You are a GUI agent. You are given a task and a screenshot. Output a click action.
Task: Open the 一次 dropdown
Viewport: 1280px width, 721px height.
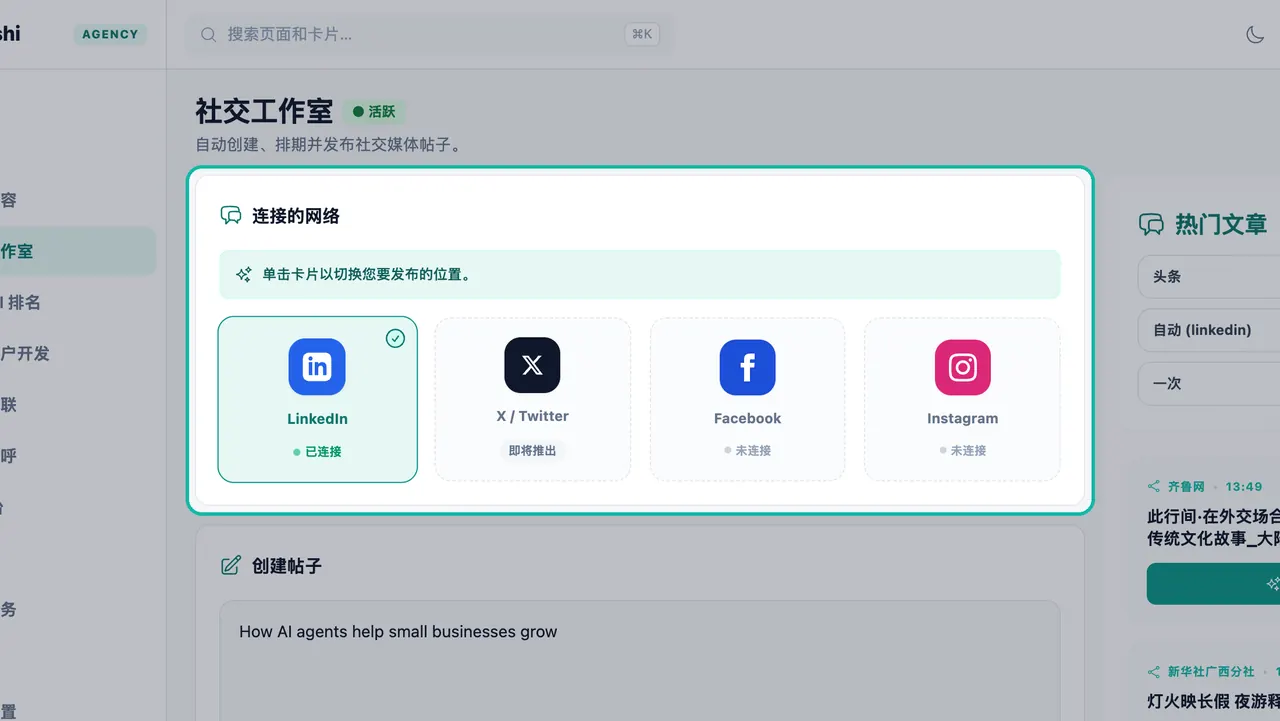(x=1209, y=383)
